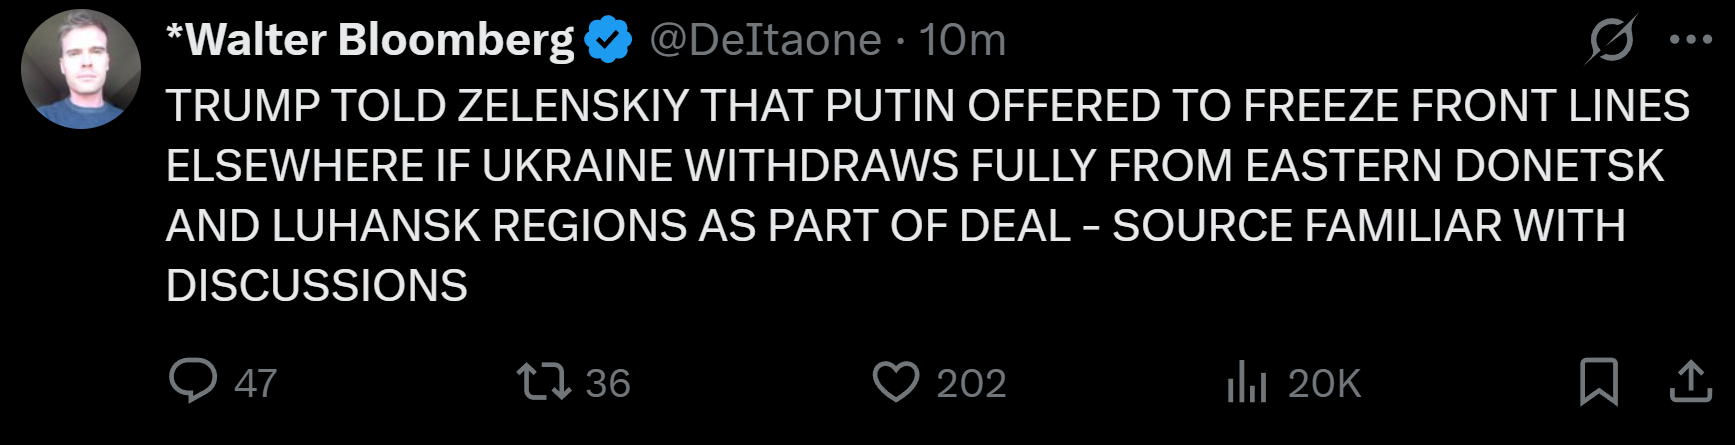Click the tweet line starting "TRUMP TOLD ZELENSKIY"
The height and width of the screenshot is (445, 1735).
(x=927, y=106)
